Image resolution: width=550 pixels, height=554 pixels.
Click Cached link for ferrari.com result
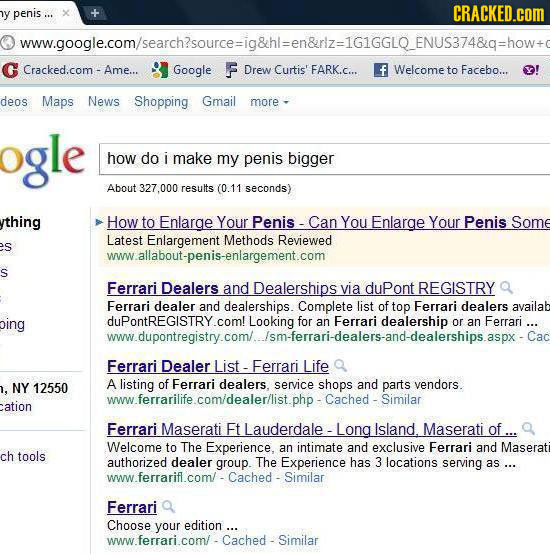(244, 540)
